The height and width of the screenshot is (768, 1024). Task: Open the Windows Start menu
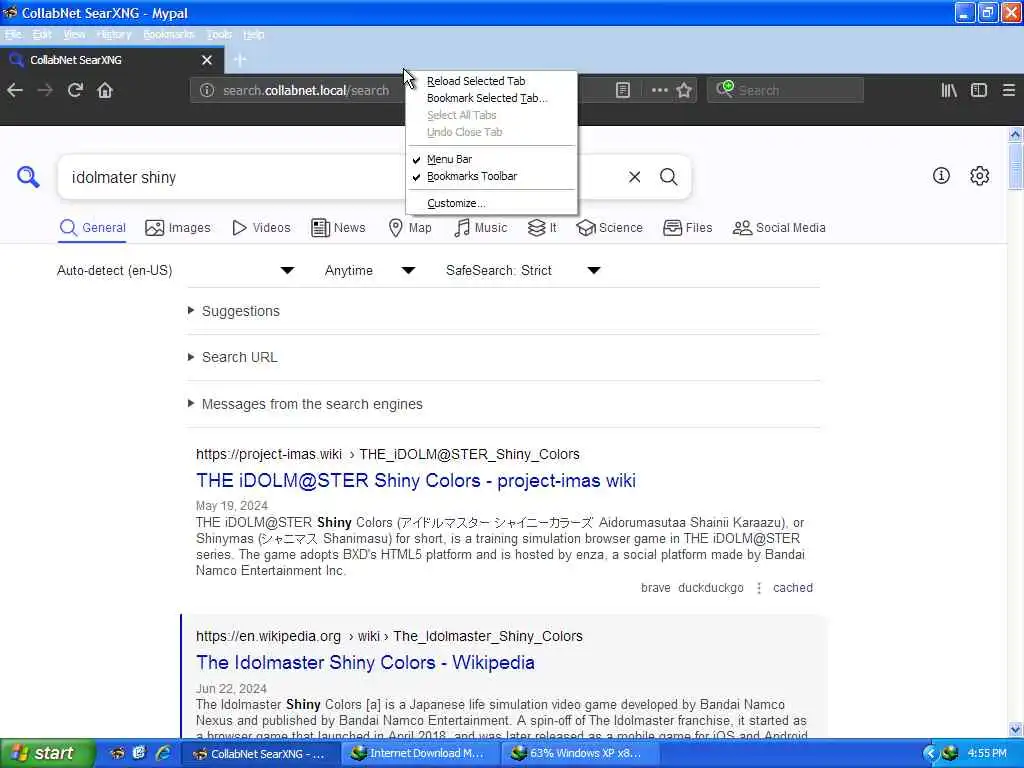(x=48, y=754)
